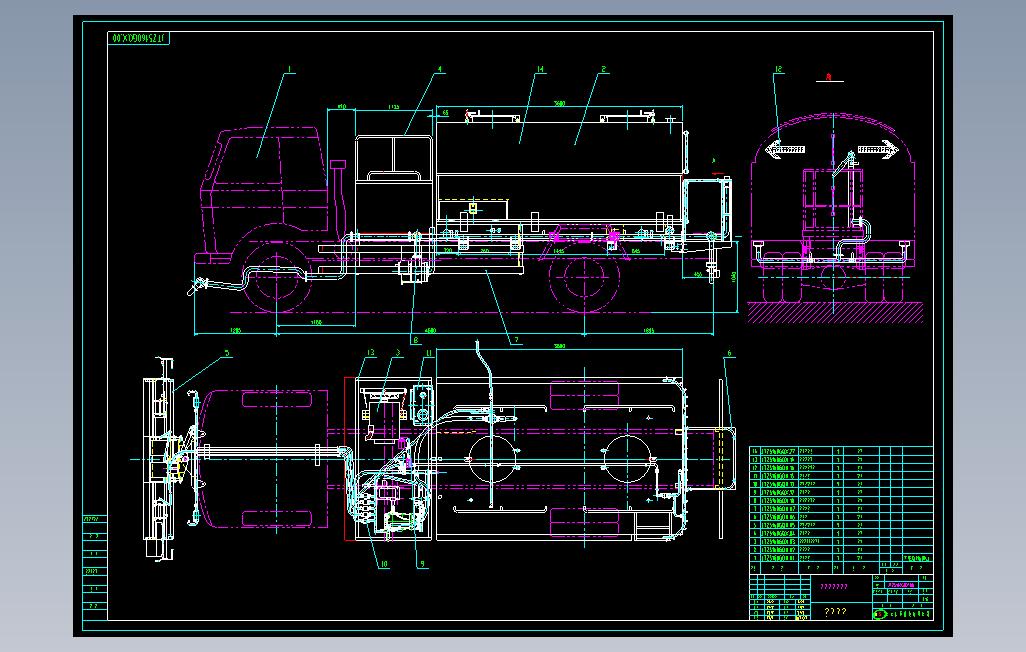Click callout number 6 near the rear platform
This screenshot has height=652, width=1026.
click(x=730, y=353)
